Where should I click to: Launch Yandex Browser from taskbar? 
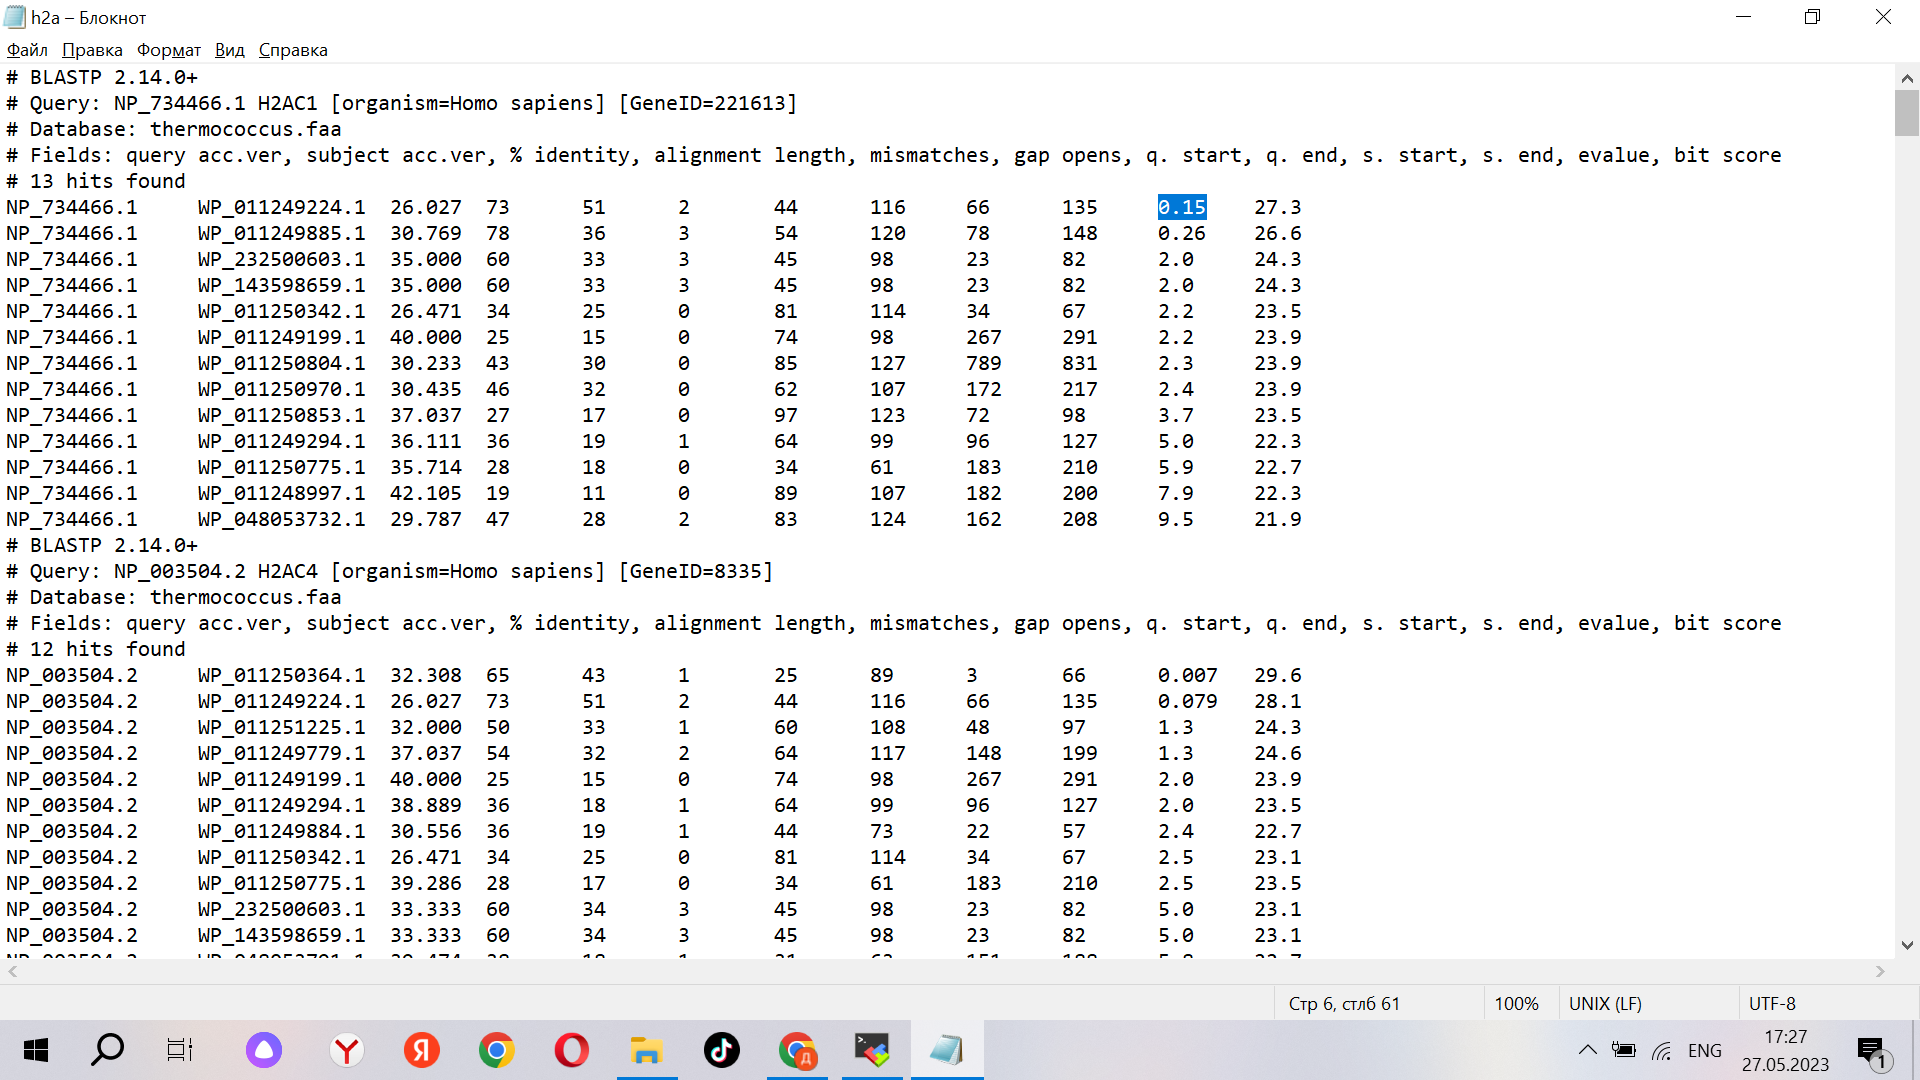[347, 1050]
